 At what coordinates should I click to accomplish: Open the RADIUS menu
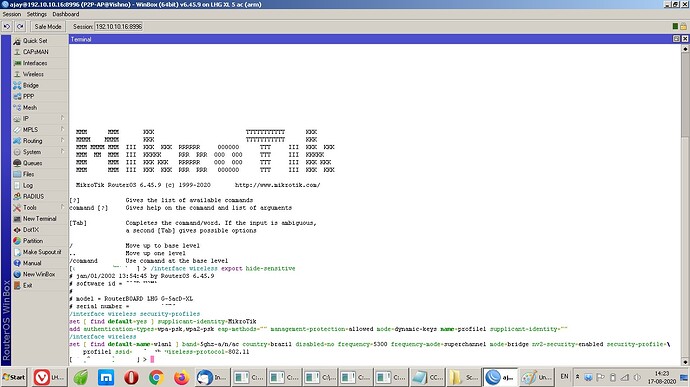(33, 196)
